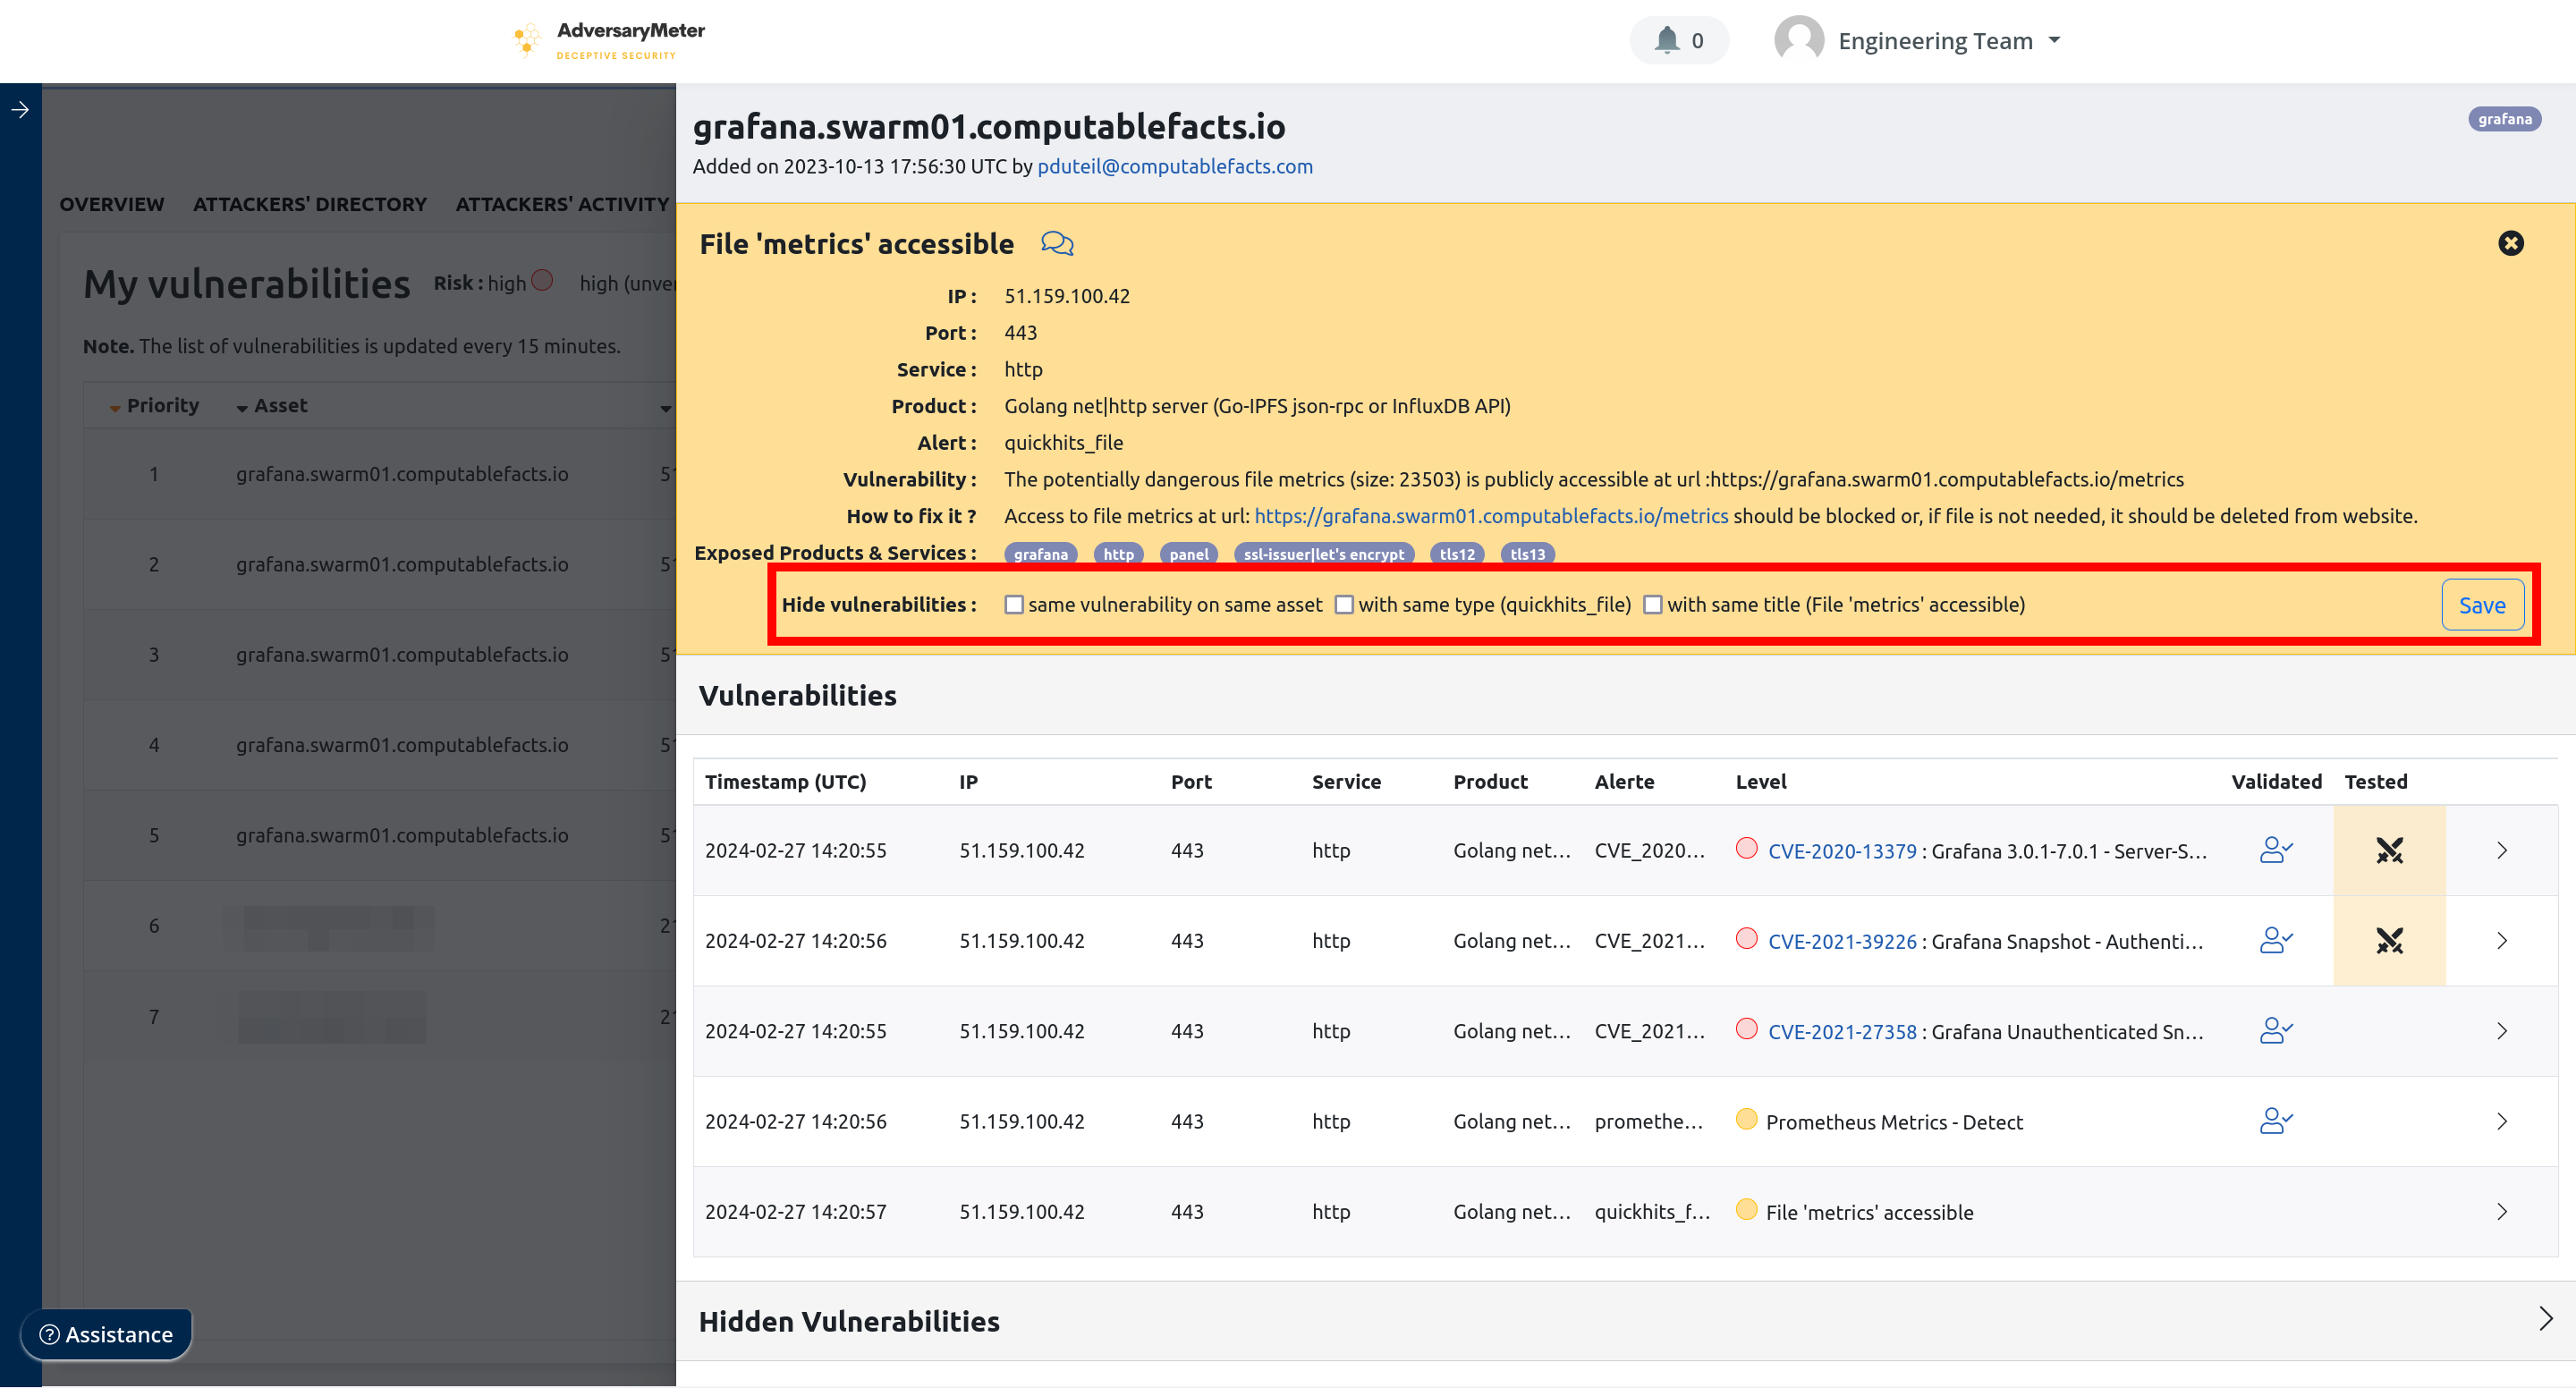Check 'same vulnerability on same asset' box
The height and width of the screenshot is (1388, 2576).
[x=1014, y=605]
